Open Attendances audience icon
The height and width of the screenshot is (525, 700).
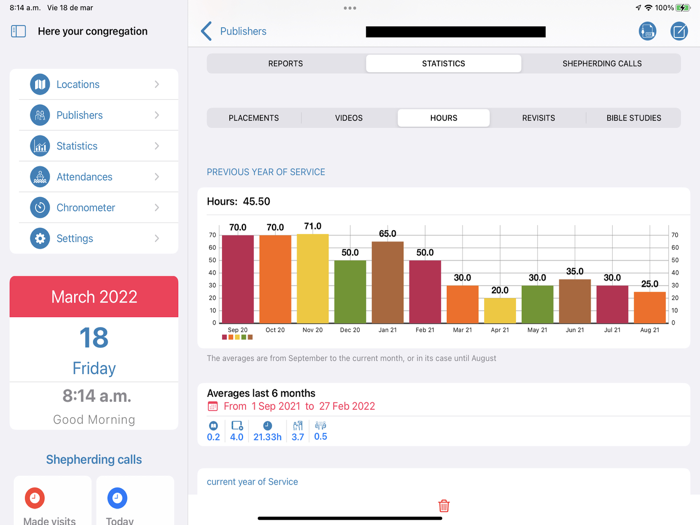click(40, 177)
